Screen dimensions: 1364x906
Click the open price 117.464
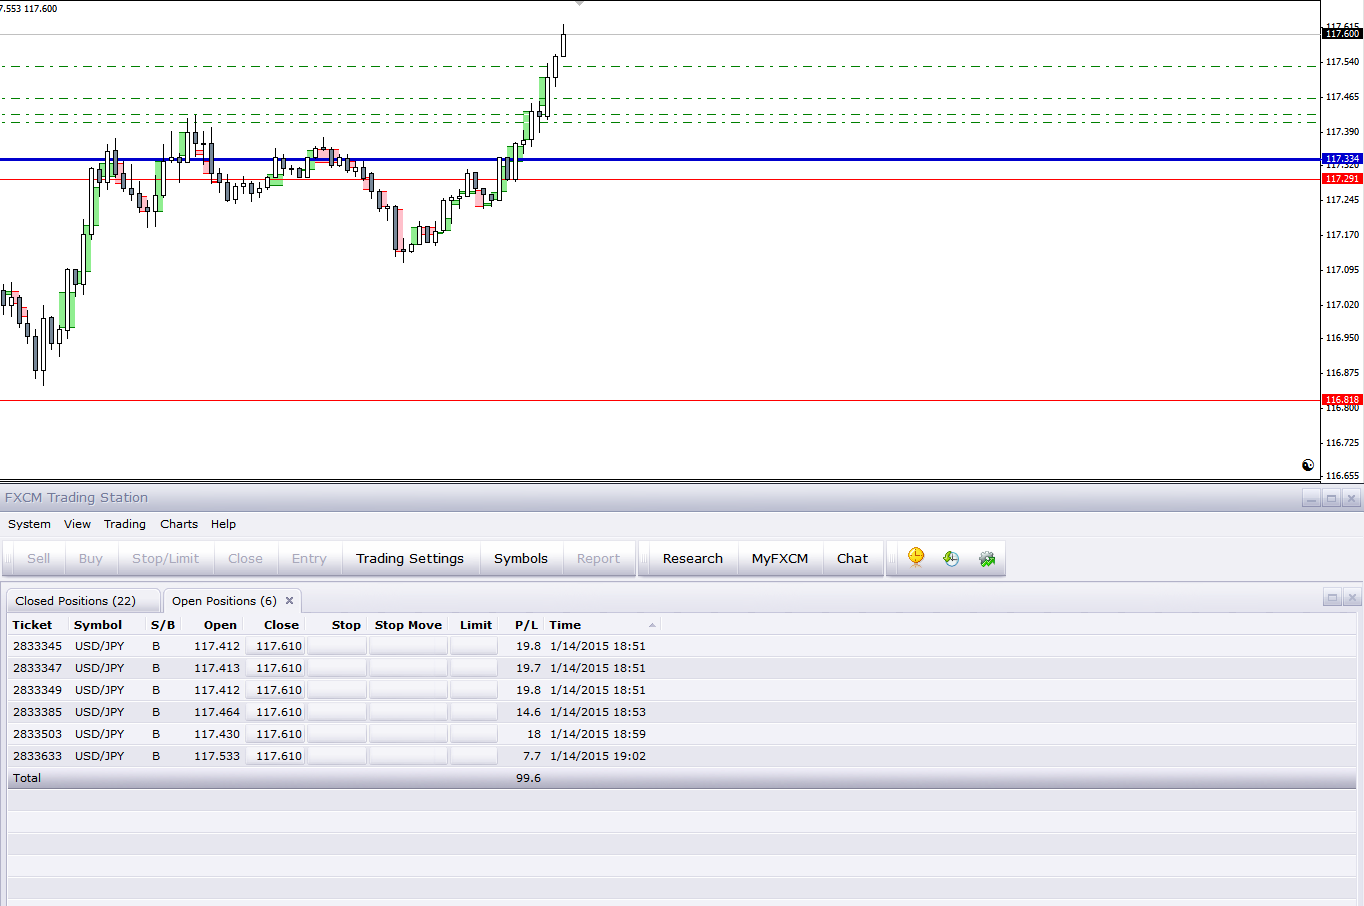(x=217, y=712)
